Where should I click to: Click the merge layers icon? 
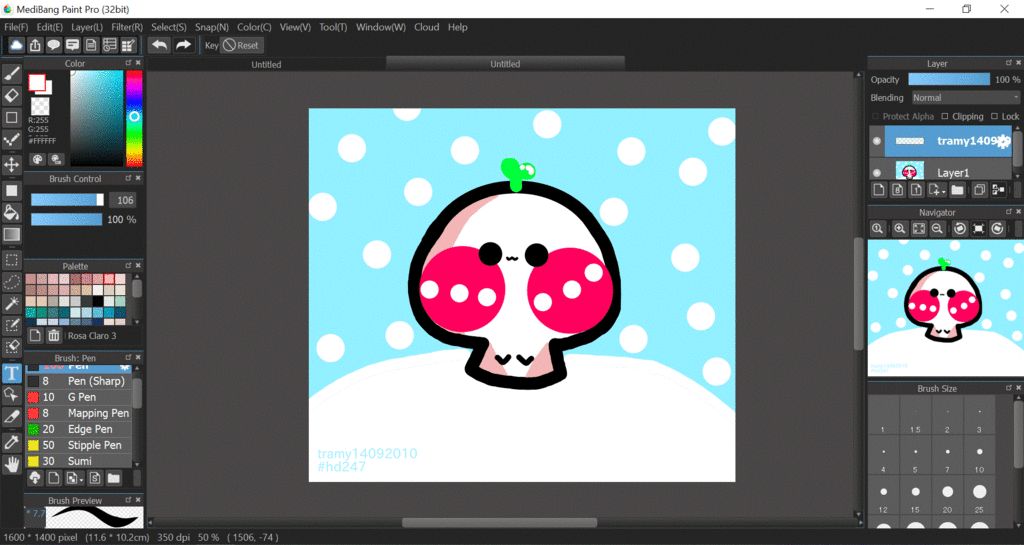[x=999, y=190]
